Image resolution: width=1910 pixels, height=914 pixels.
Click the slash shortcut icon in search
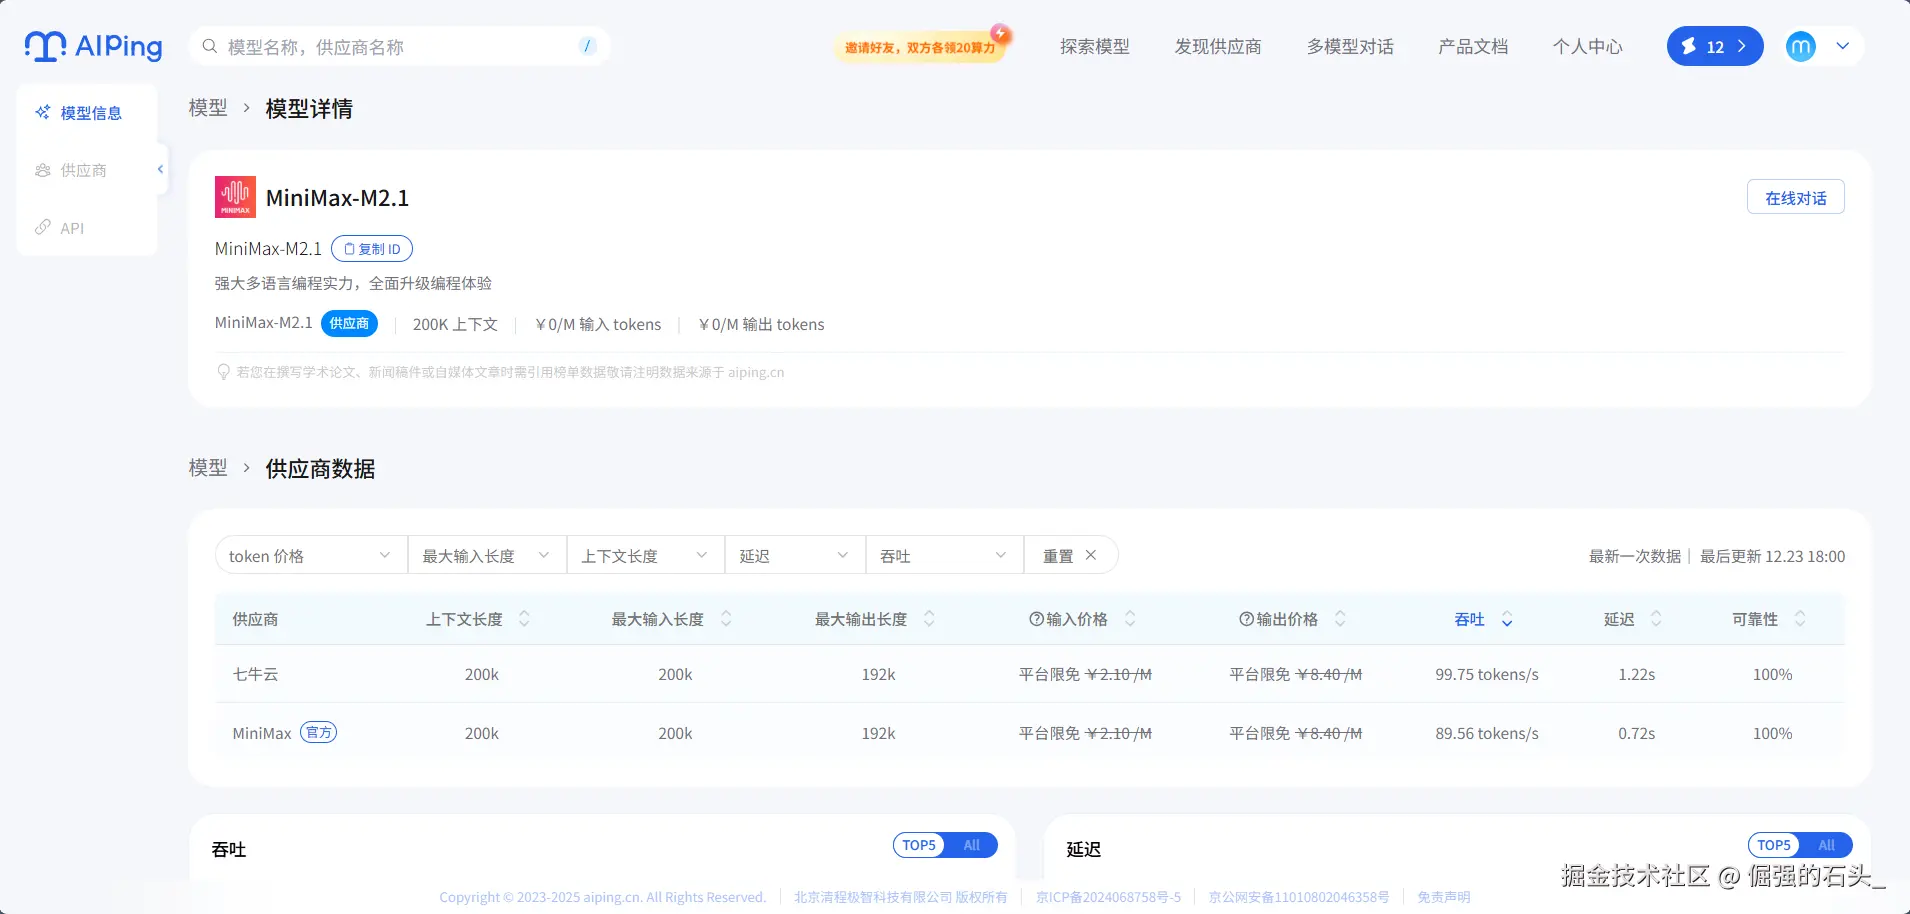point(587,46)
